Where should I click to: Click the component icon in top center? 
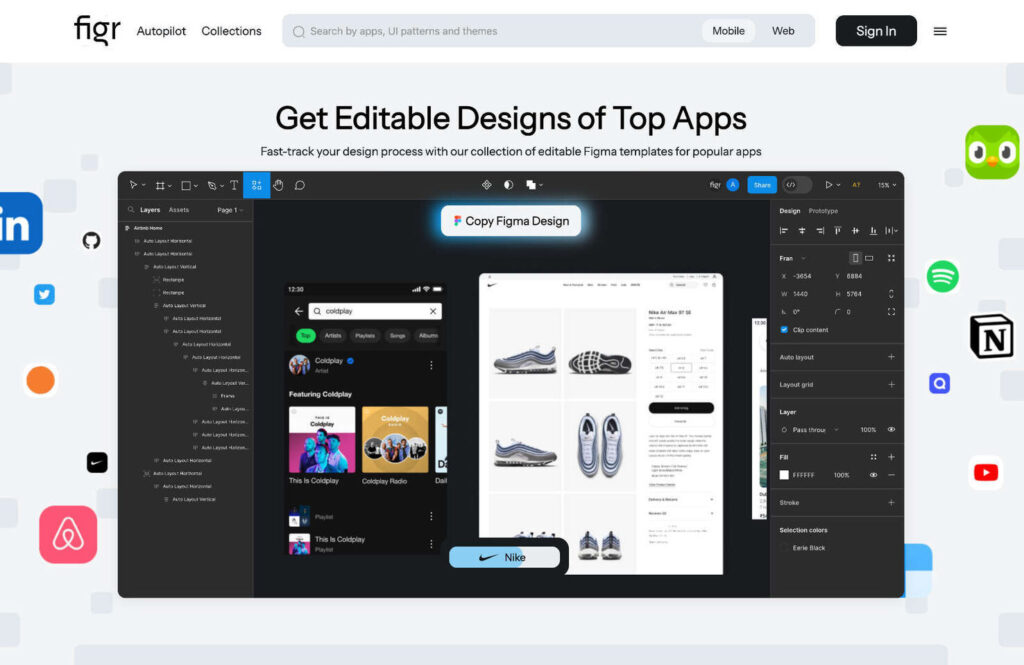487,185
